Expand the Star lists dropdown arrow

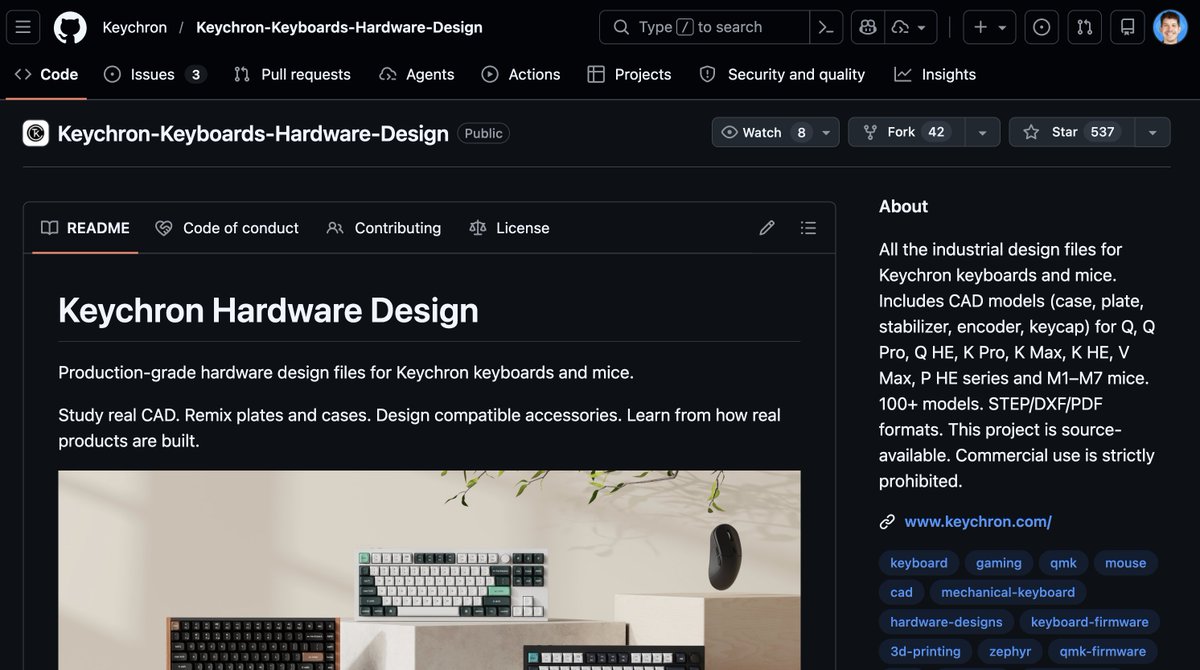[1153, 132]
